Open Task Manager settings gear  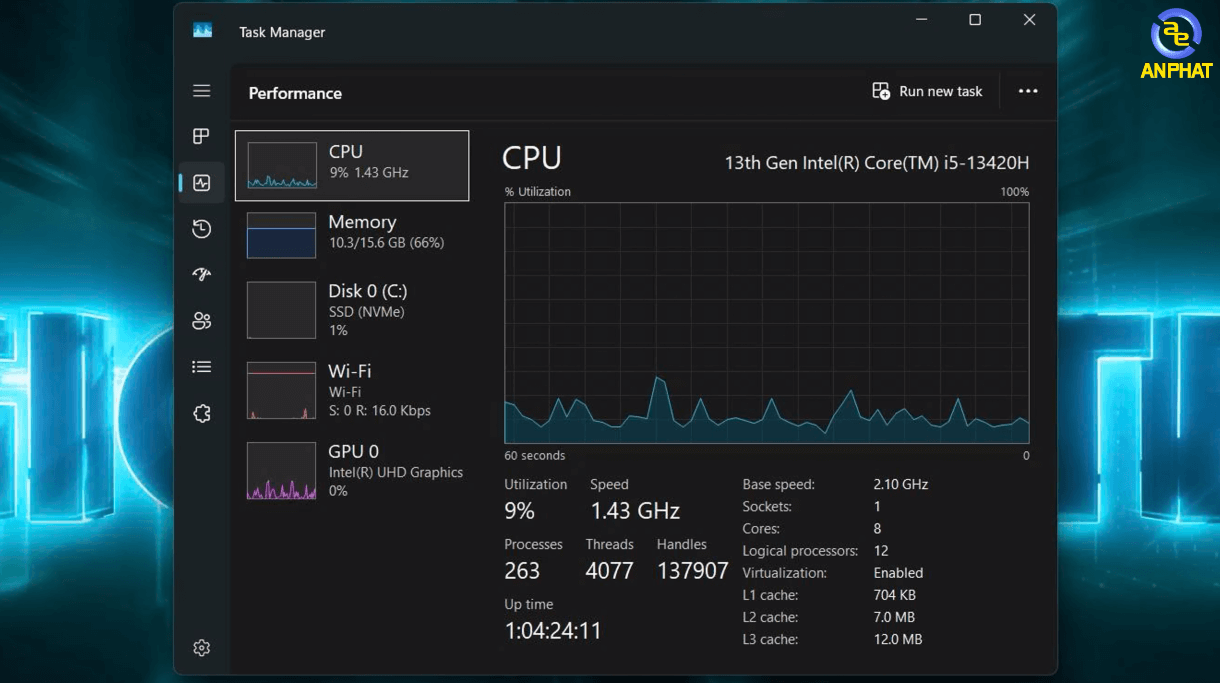point(202,648)
